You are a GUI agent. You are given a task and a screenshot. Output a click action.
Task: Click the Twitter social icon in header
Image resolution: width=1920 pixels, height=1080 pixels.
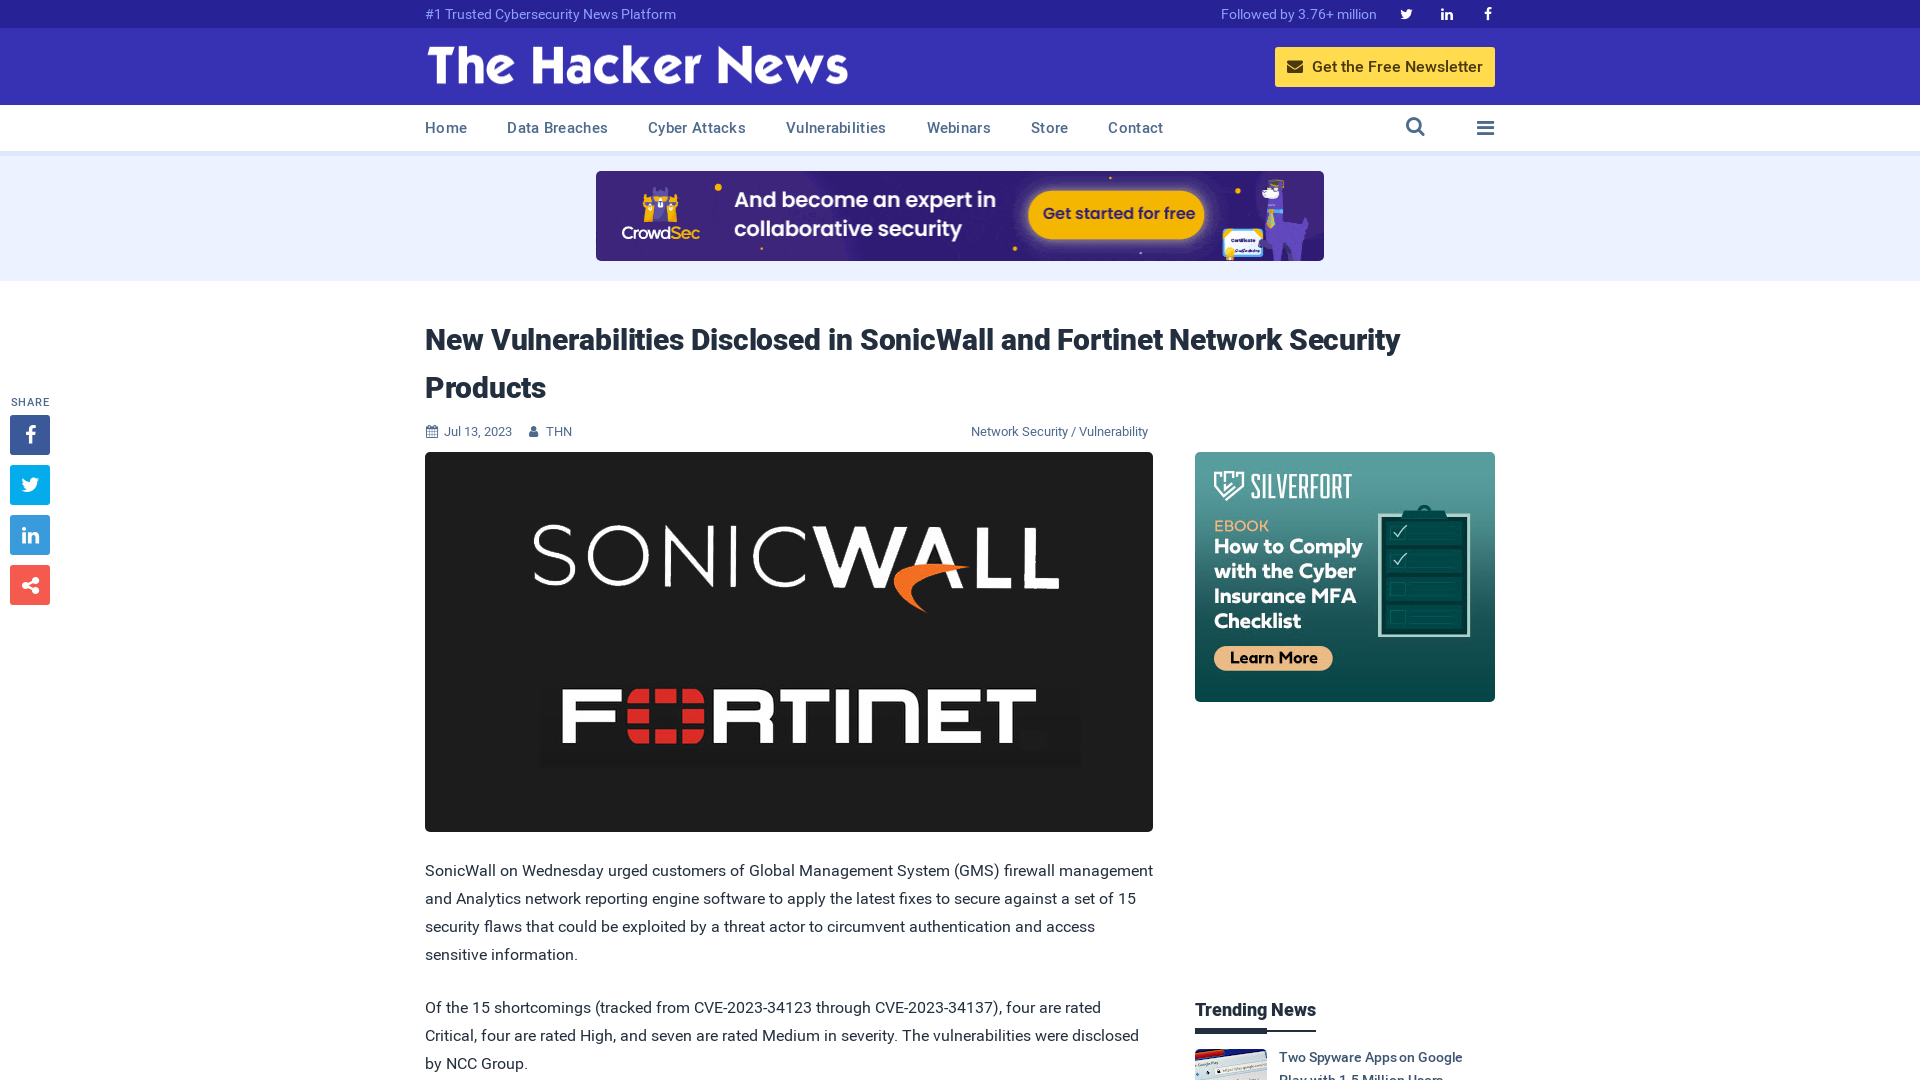tap(1406, 13)
